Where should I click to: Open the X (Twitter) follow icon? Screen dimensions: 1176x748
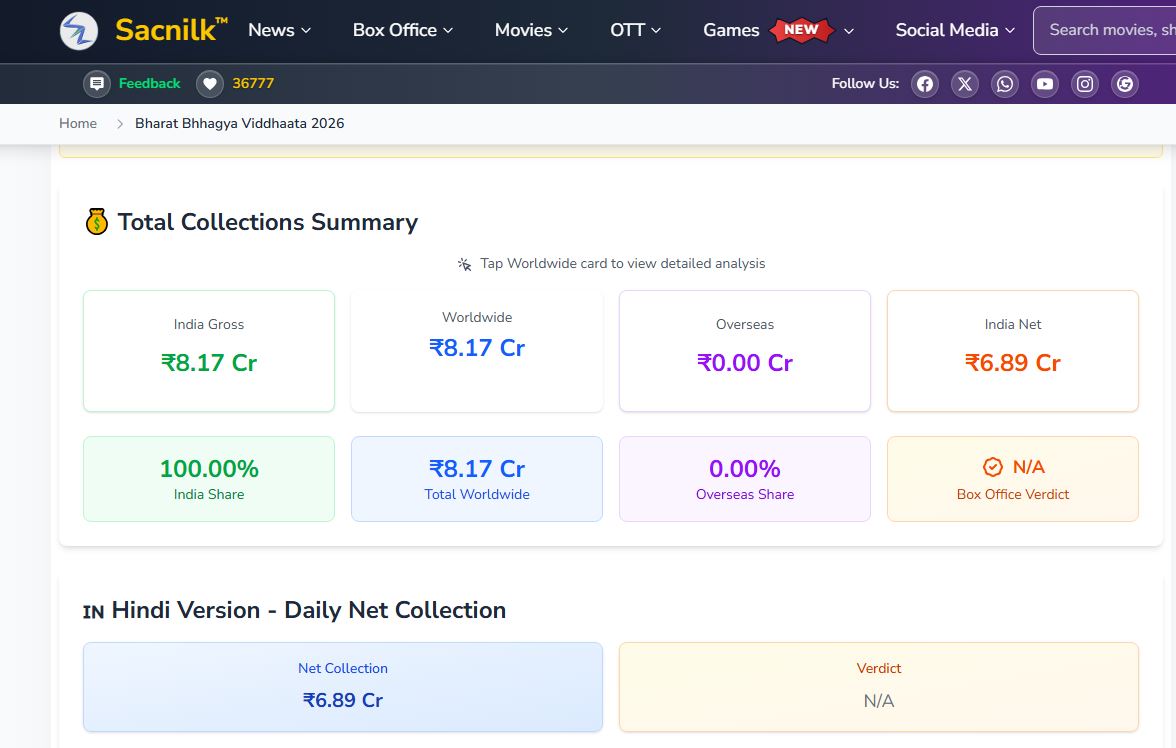(x=965, y=83)
